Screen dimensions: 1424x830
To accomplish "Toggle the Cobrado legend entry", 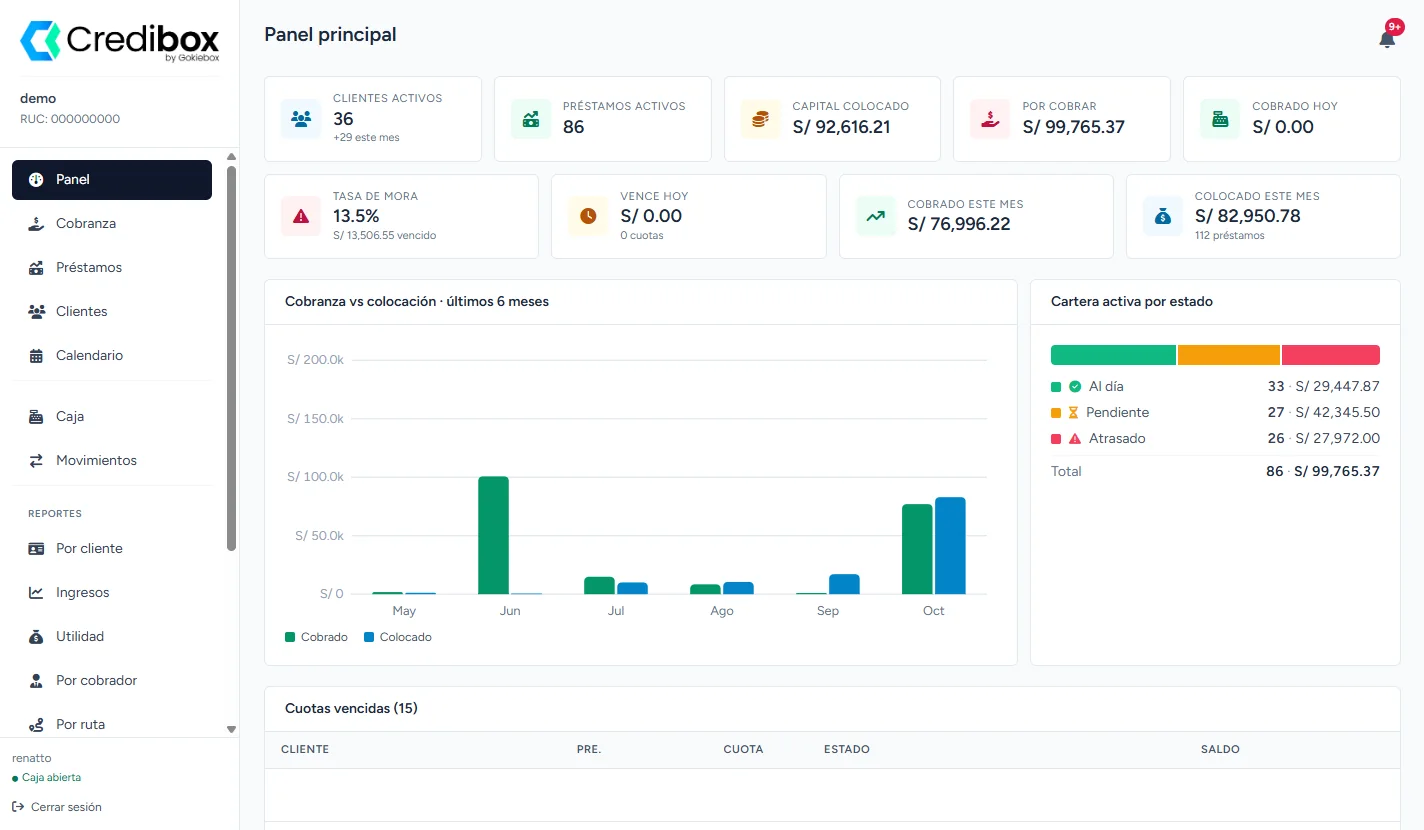I will (x=316, y=637).
